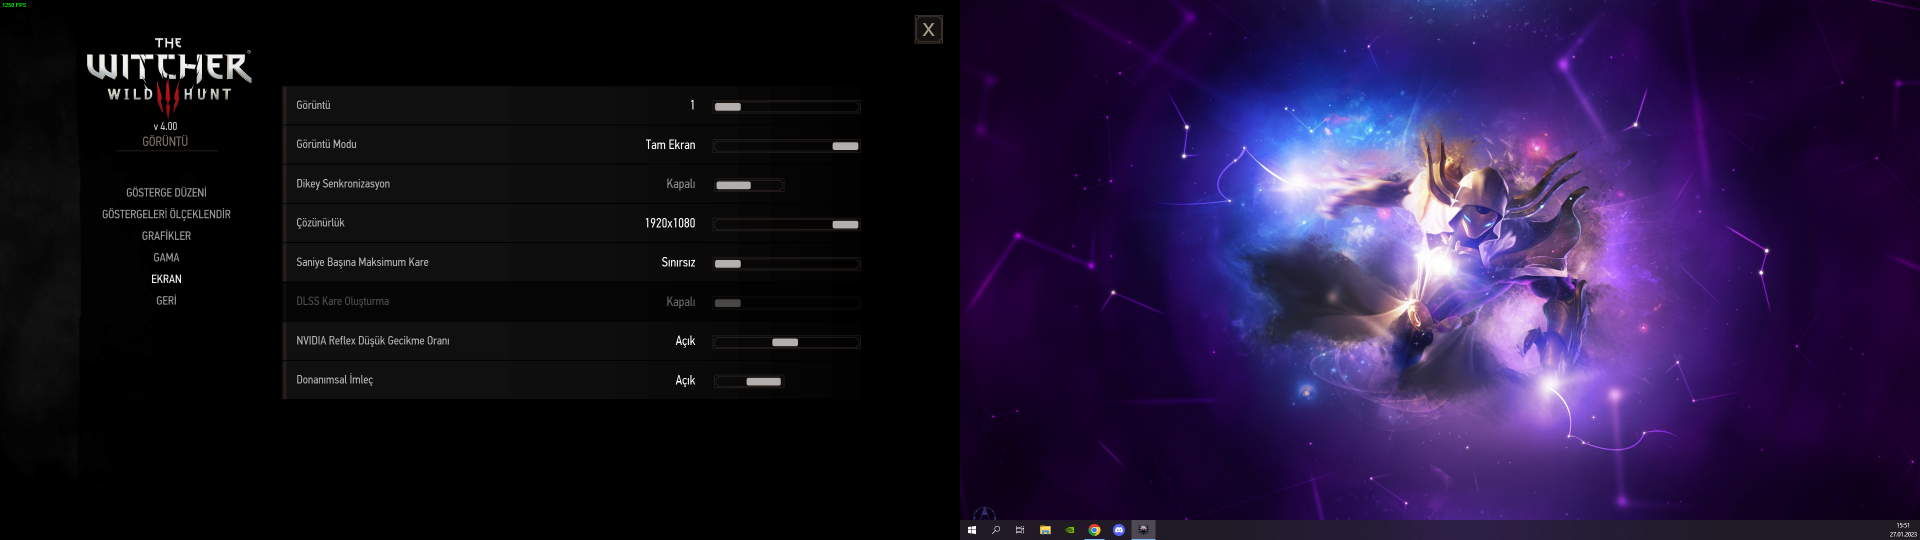Viewport: 1920px width, 540px height.
Task: Click the Dikey Senkronizasyon label
Action: click(x=343, y=184)
